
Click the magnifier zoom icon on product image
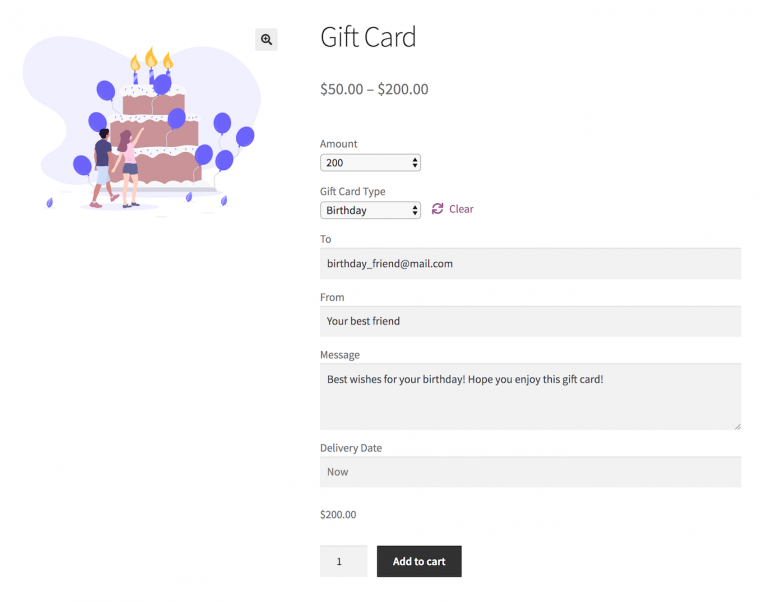266,40
